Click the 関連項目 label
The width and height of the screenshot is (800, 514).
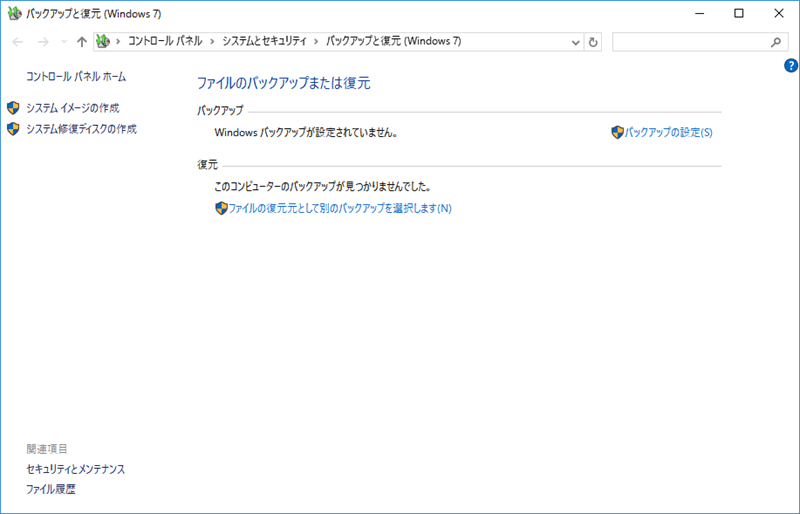[47, 449]
